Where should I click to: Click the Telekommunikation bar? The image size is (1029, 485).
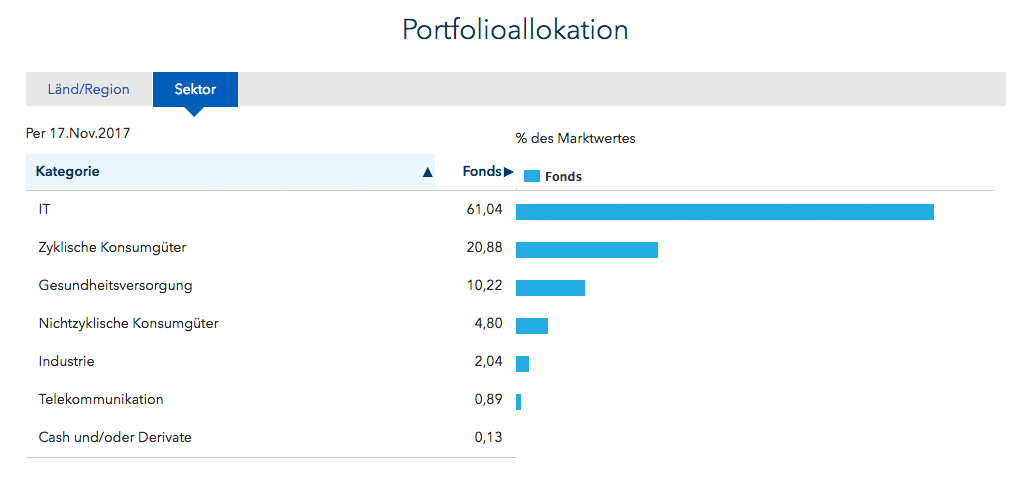pyautogui.click(x=518, y=402)
